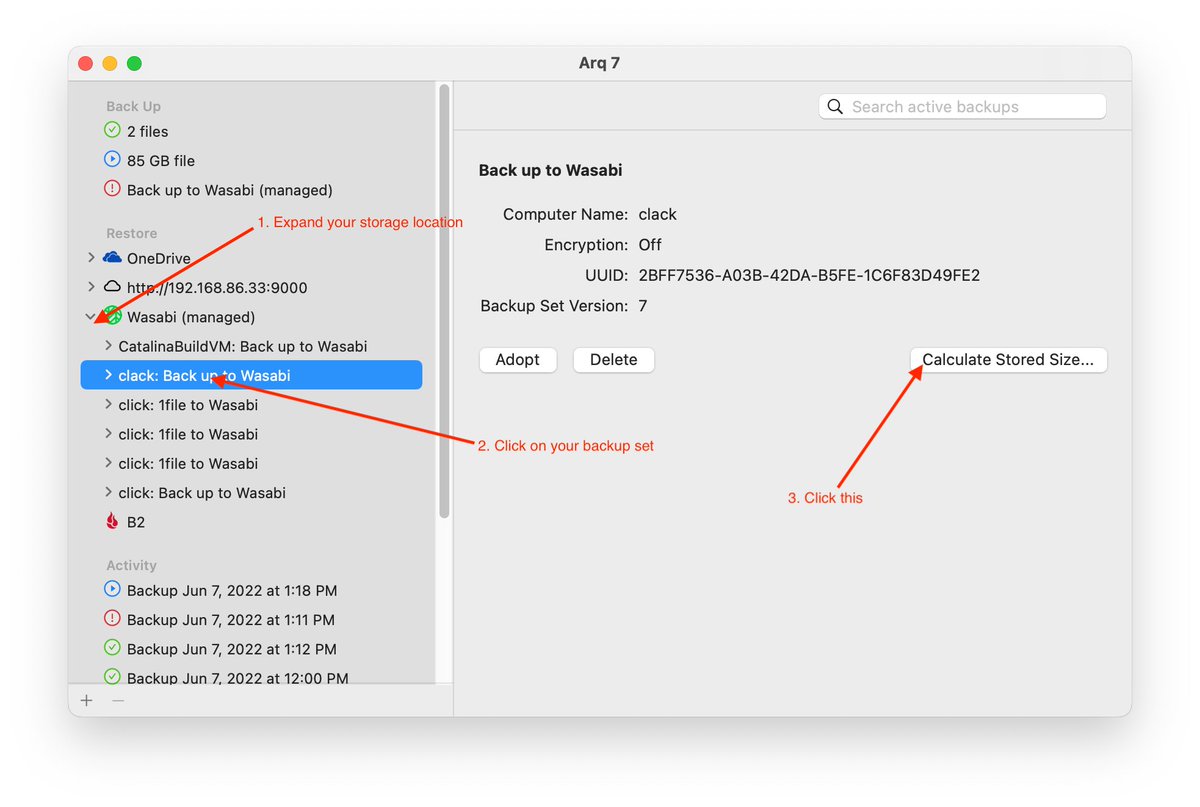Expand the OneDrive storage location

[x=91, y=258]
